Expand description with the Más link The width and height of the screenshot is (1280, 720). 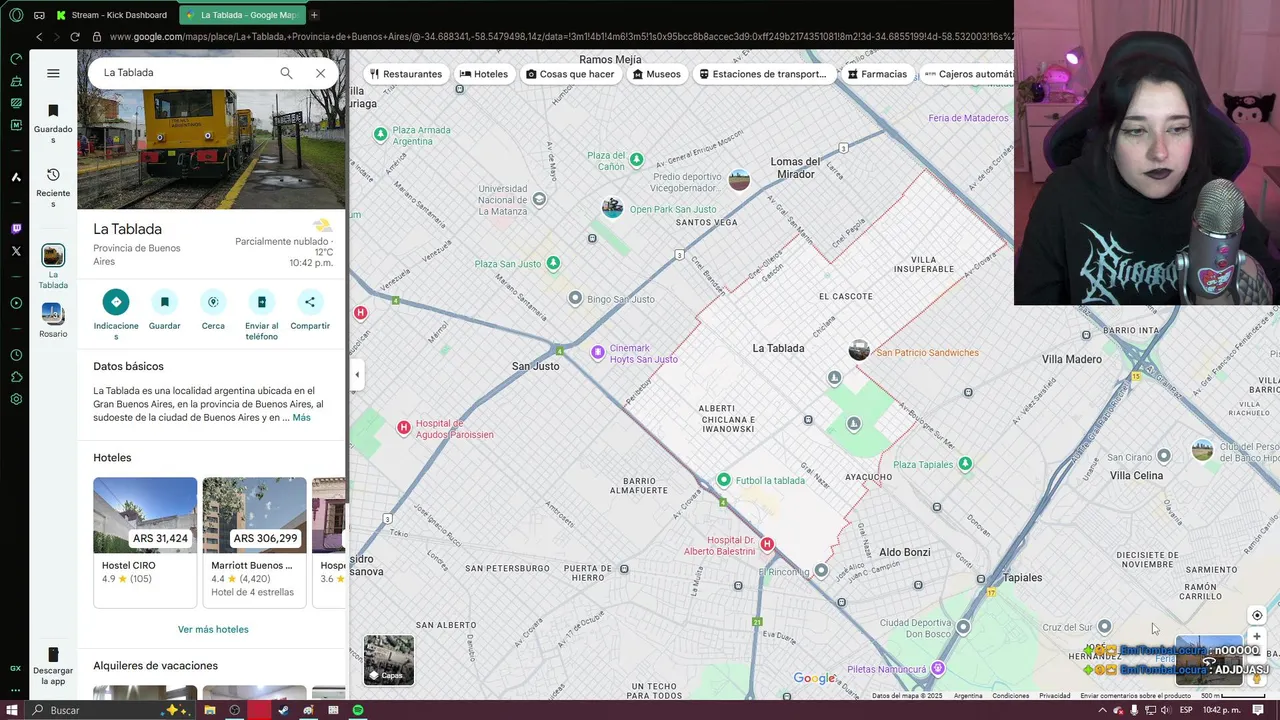(301, 418)
